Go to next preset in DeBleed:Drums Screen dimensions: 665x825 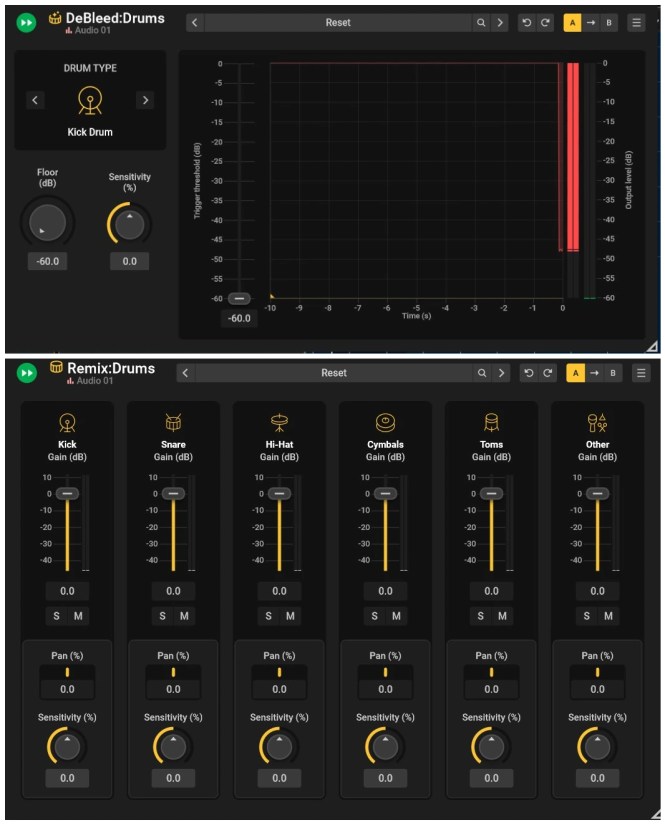tap(500, 23)
